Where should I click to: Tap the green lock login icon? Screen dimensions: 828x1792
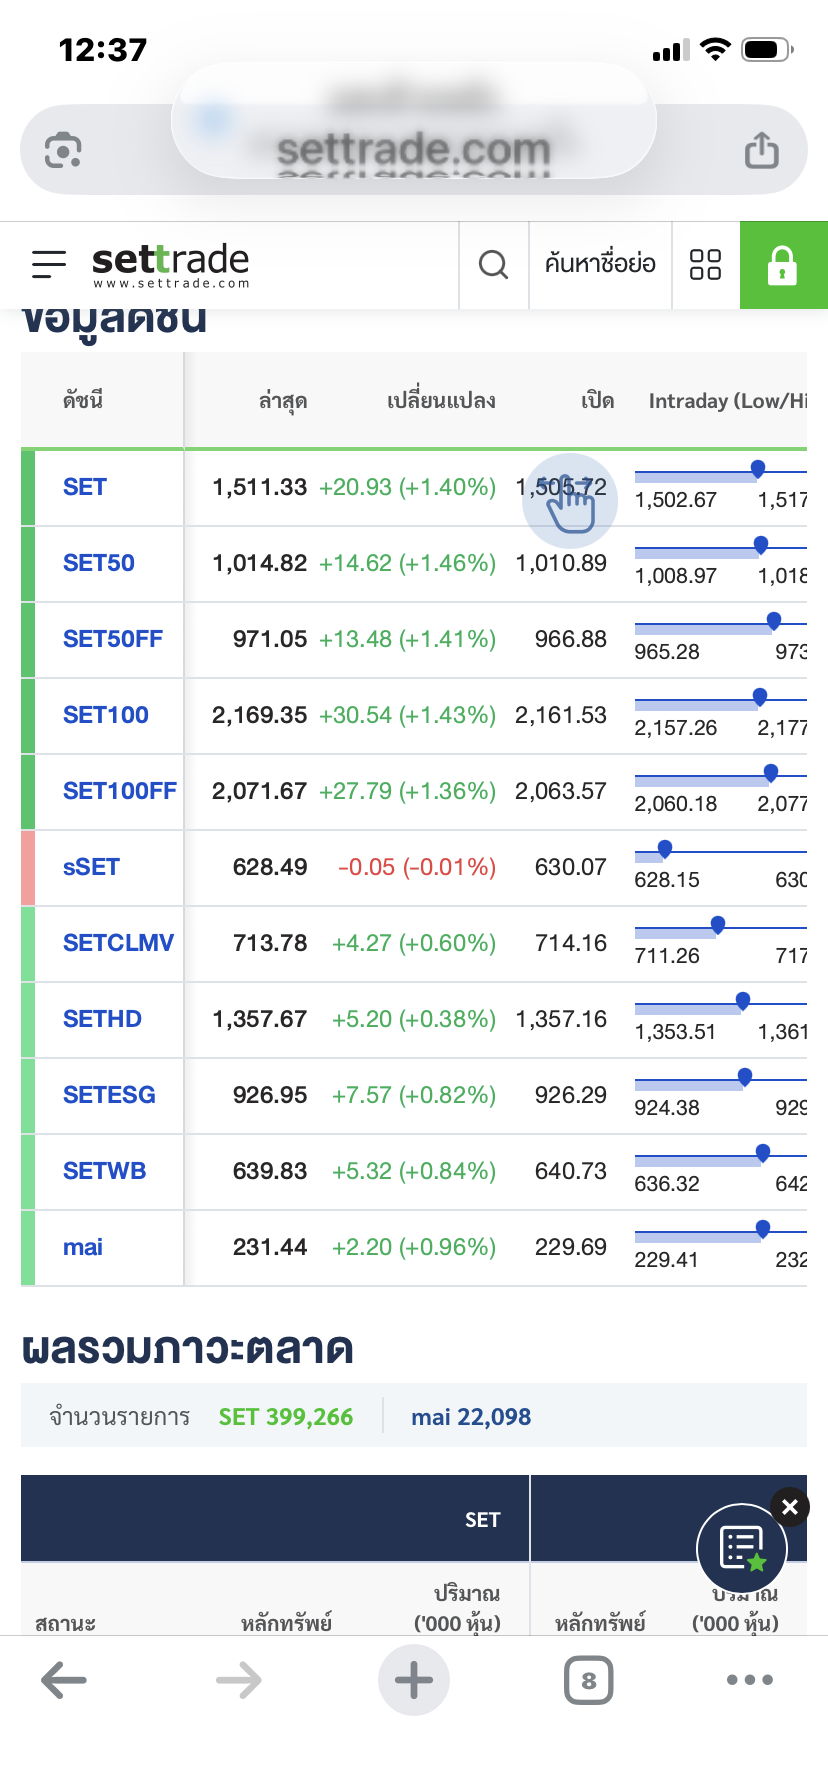click(x=783, y=265)
